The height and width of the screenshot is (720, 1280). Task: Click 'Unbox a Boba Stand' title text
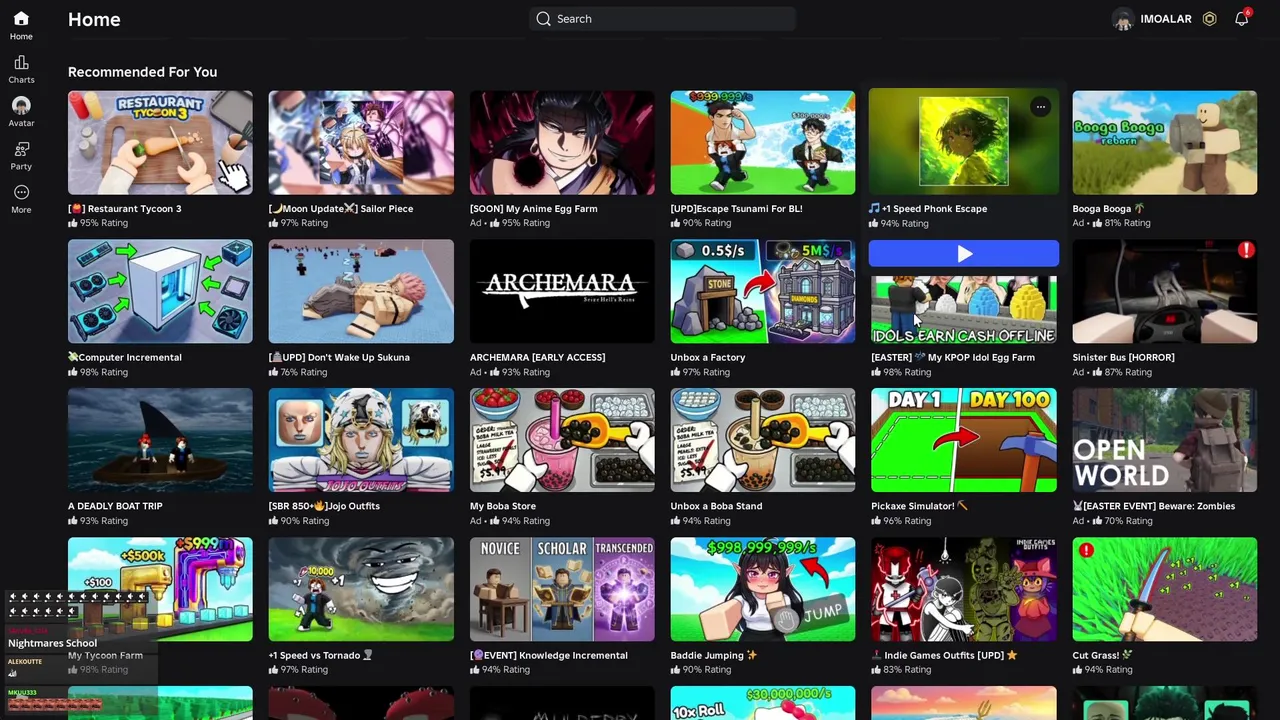(716, 506)
